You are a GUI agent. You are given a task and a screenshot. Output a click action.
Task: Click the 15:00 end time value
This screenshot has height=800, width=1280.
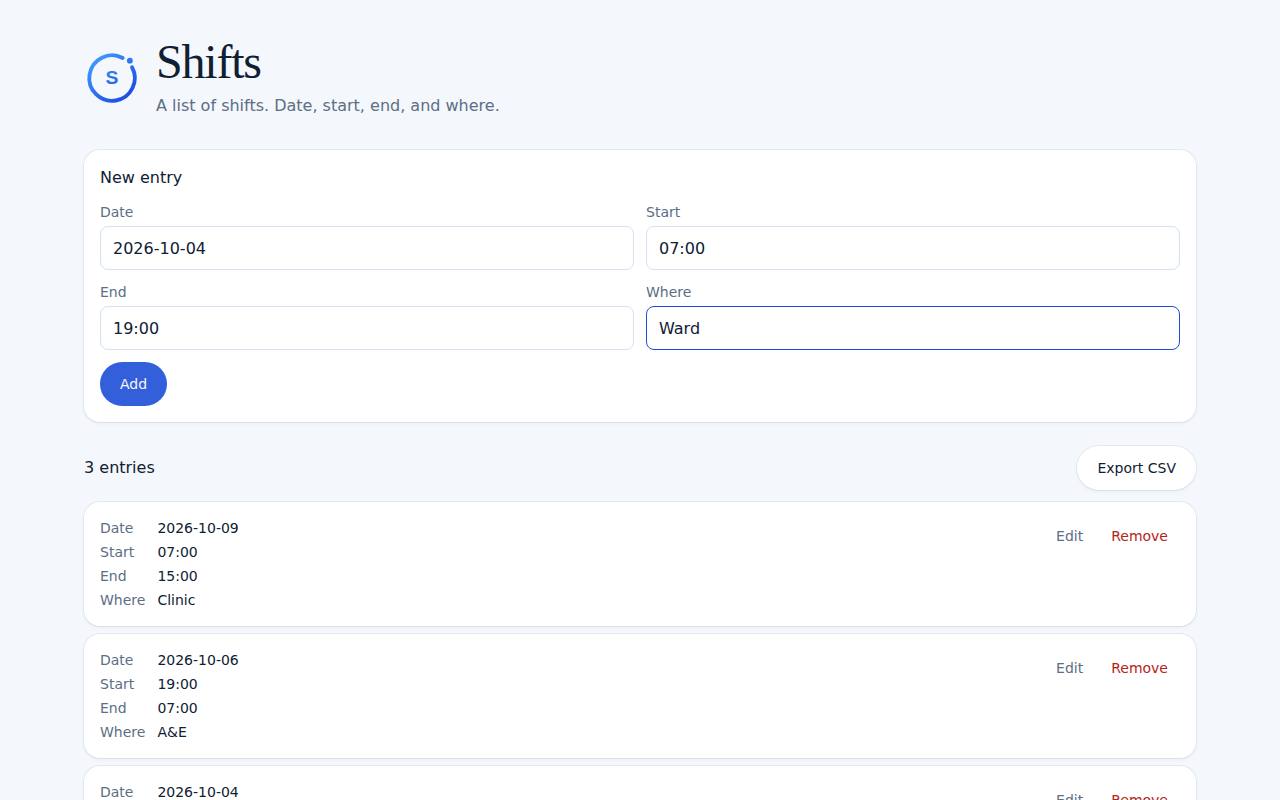(x=177, y=576)
